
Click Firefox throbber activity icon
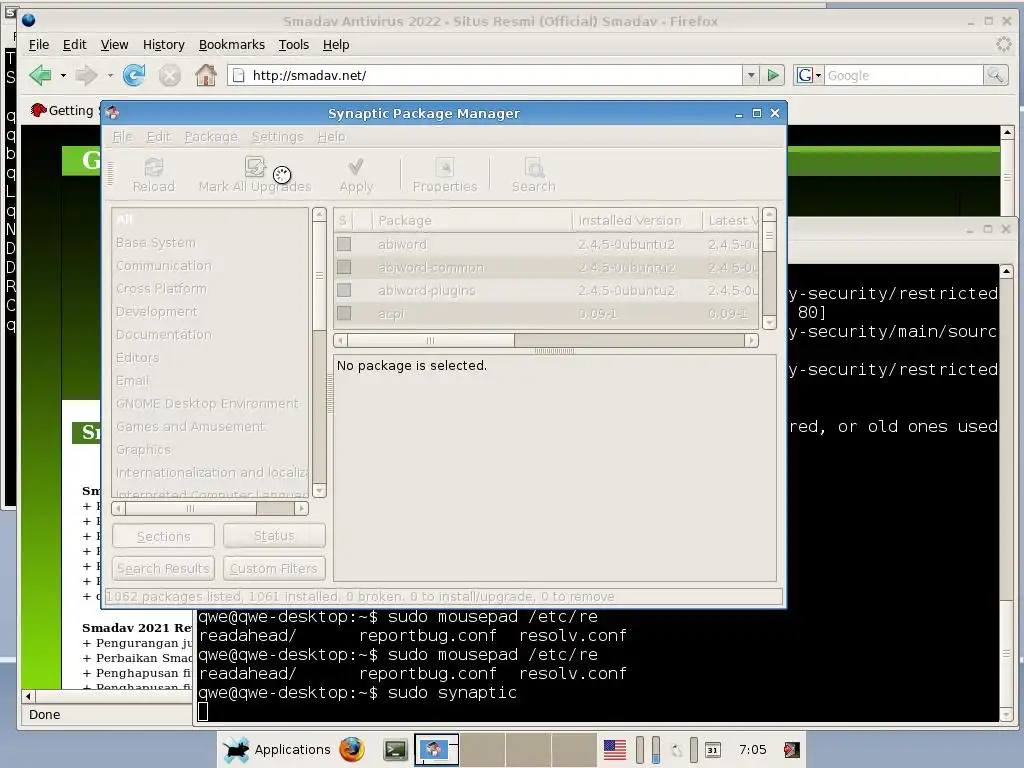pos(1004,44)
